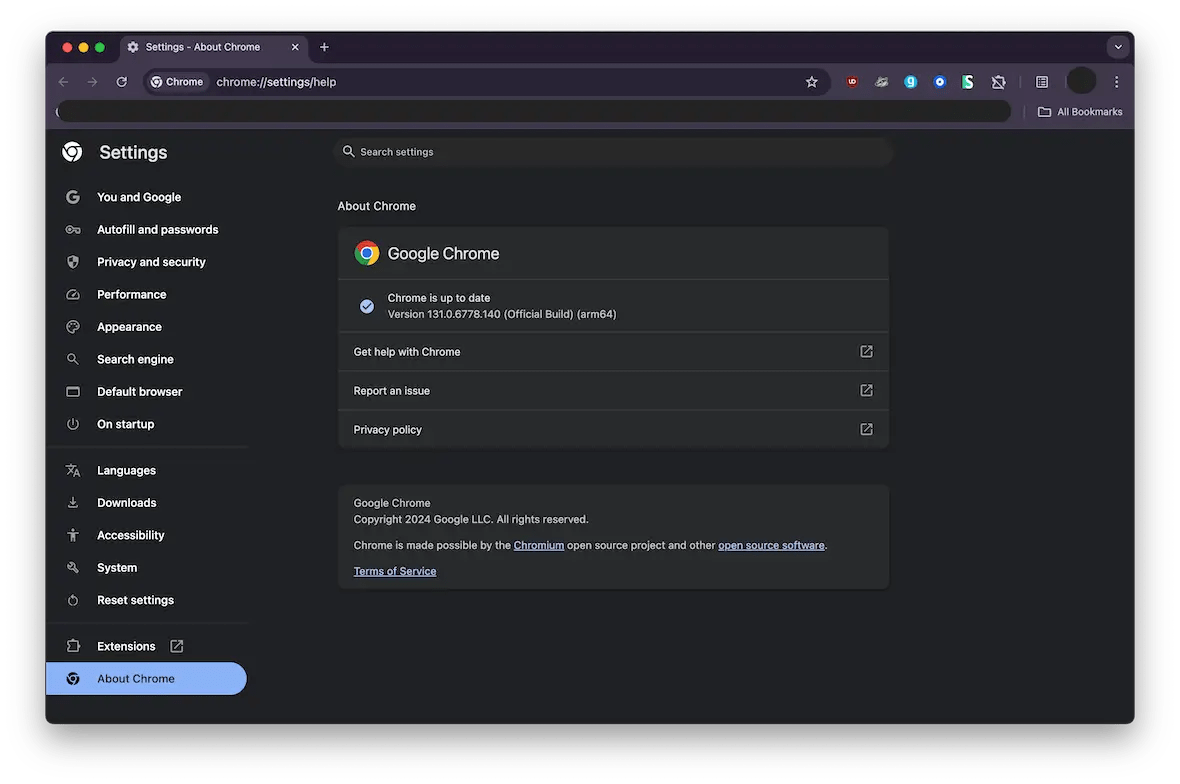Image resolution: width=1180 pixels, height=784 pixels.
Task: Open the Chromium link
Action: tap(539, 545)
